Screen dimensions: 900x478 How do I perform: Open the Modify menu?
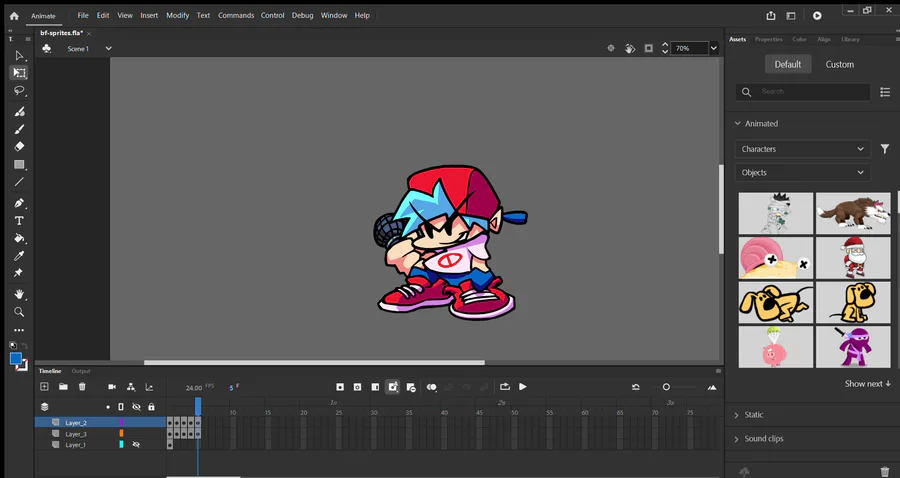pyautogui.click(x=177, y=16)
